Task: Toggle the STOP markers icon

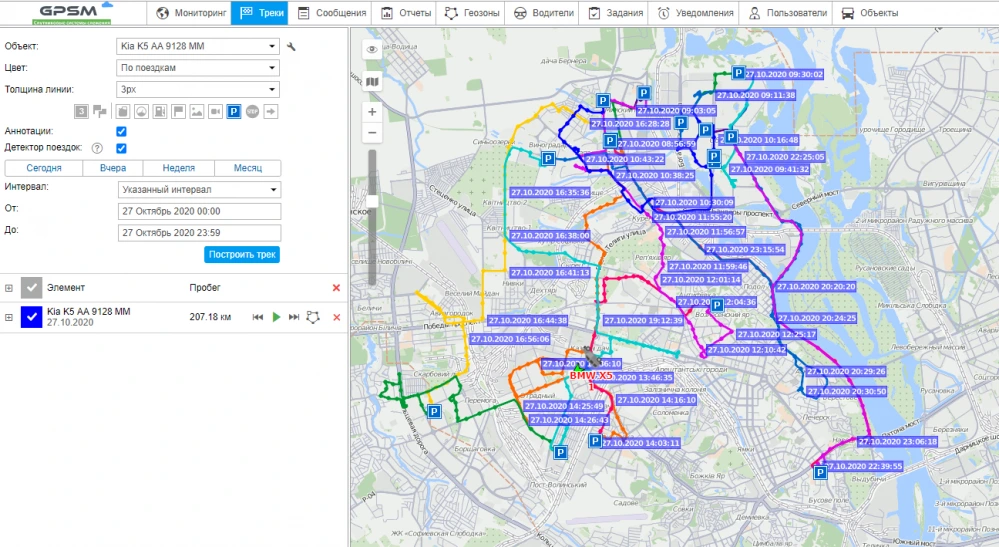Action: pos(252,111)
